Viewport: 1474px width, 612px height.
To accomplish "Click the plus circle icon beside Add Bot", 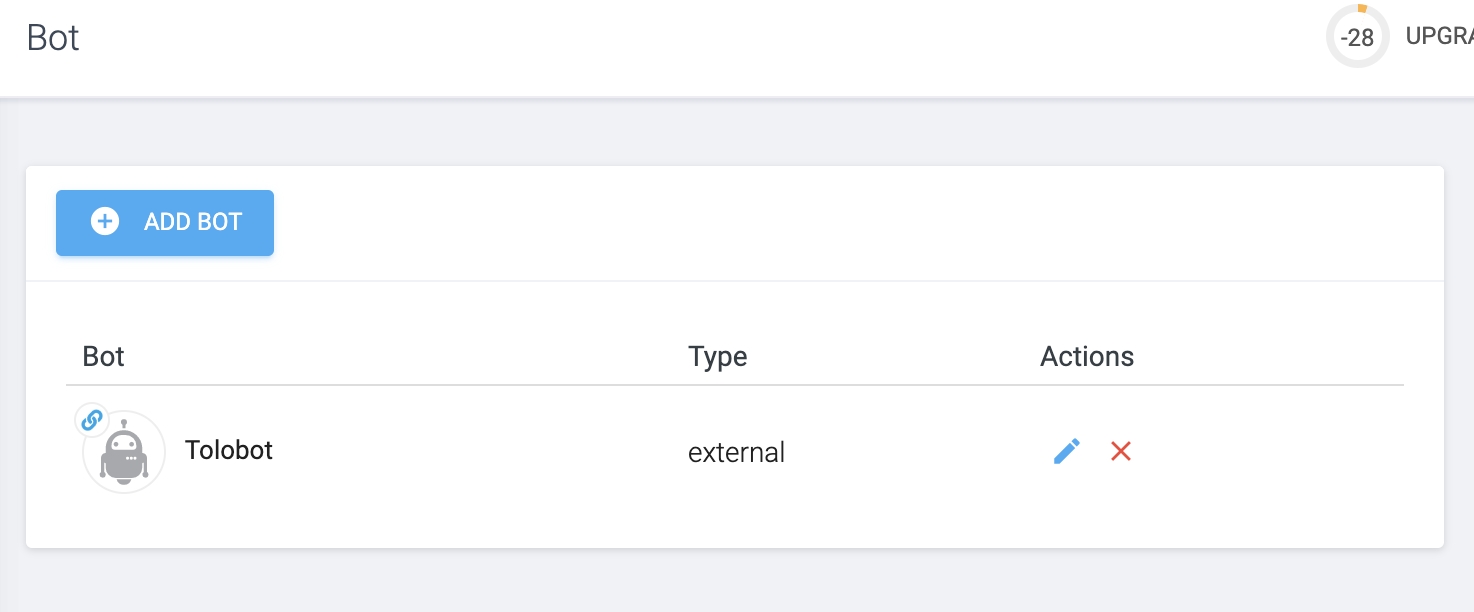I will coord(104,222).
